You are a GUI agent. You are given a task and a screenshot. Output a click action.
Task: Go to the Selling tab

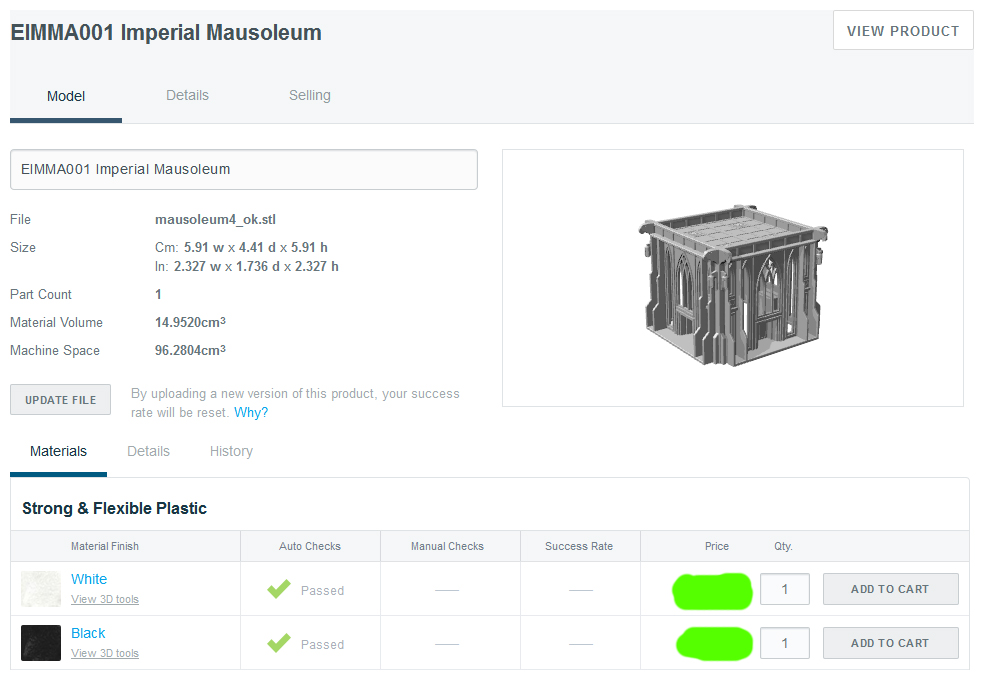click(x=310, y=95)
